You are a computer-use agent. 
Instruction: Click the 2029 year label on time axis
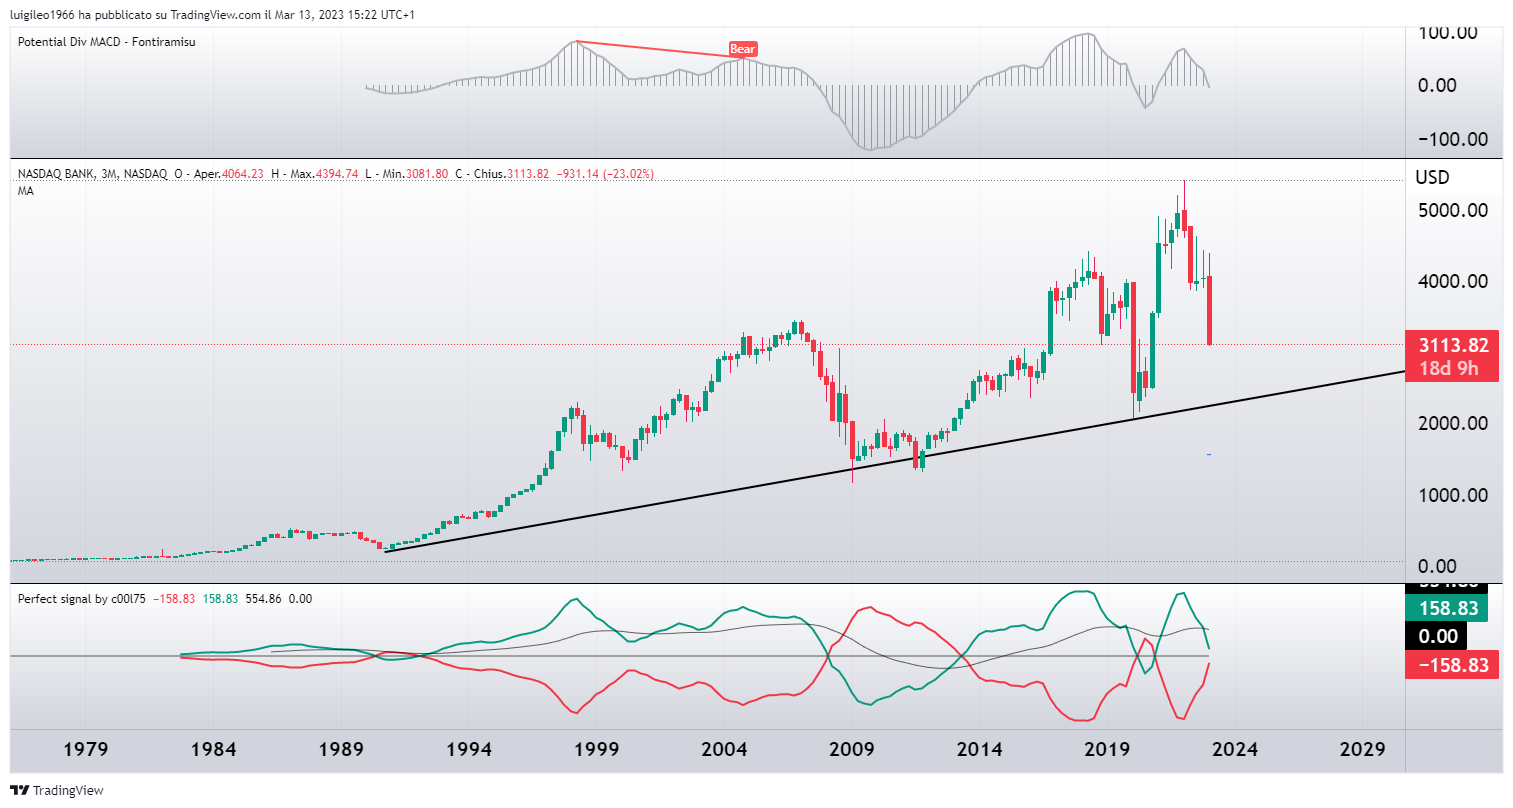pyautogui.click(x=1363, y=749)
